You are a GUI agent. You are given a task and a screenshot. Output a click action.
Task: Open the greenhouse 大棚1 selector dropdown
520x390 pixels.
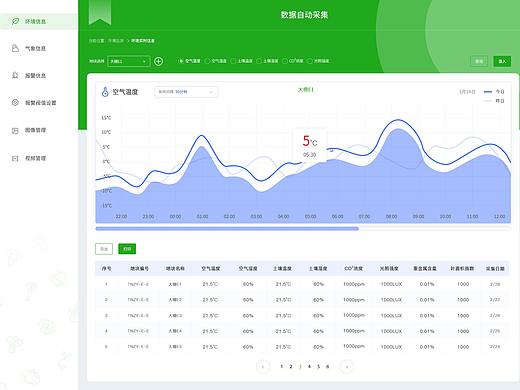point(129,61)
